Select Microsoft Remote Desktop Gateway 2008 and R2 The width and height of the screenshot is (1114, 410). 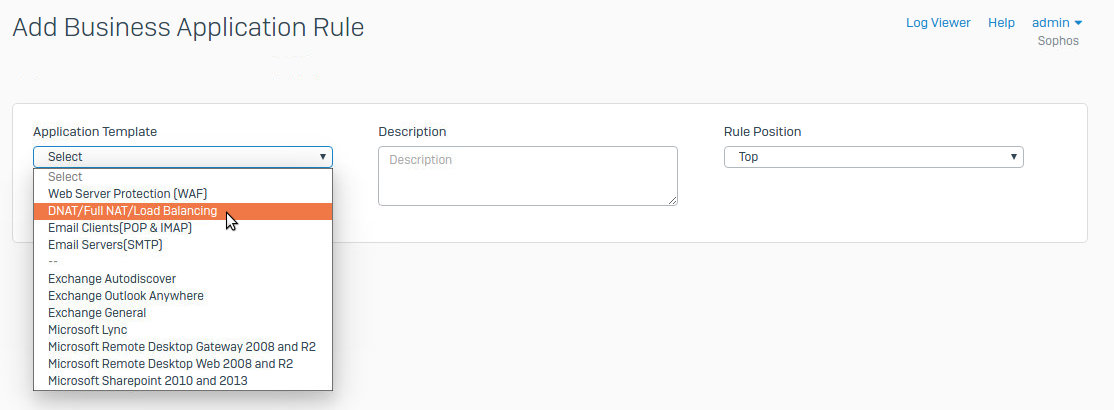tap(182, 347)
